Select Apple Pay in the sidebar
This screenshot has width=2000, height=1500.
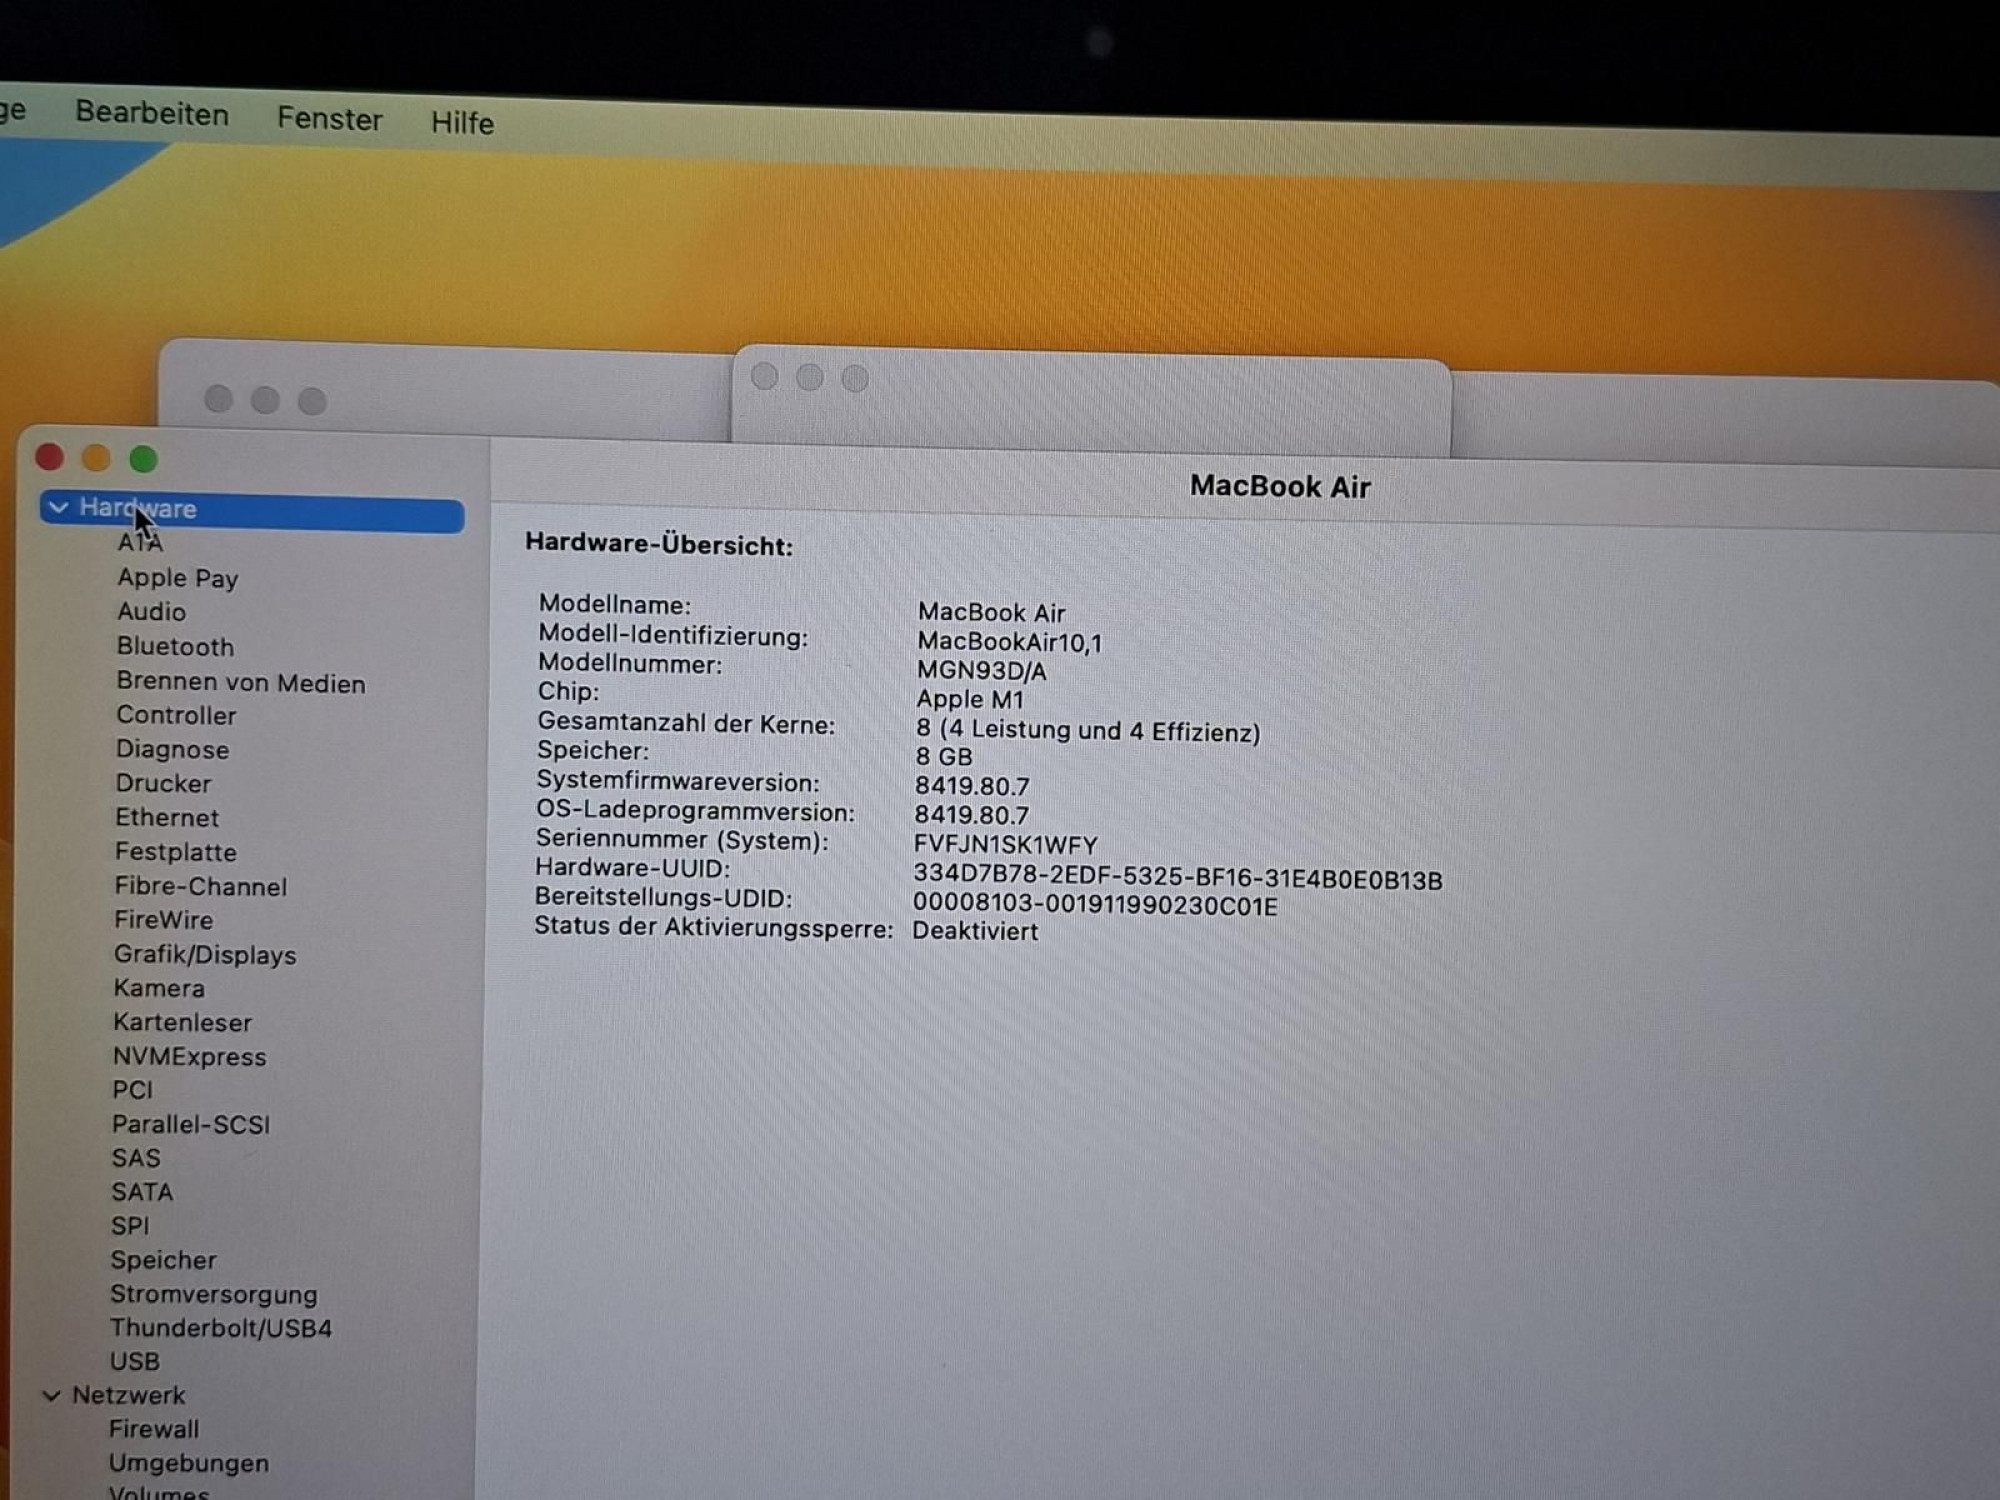tap(178, 578)
